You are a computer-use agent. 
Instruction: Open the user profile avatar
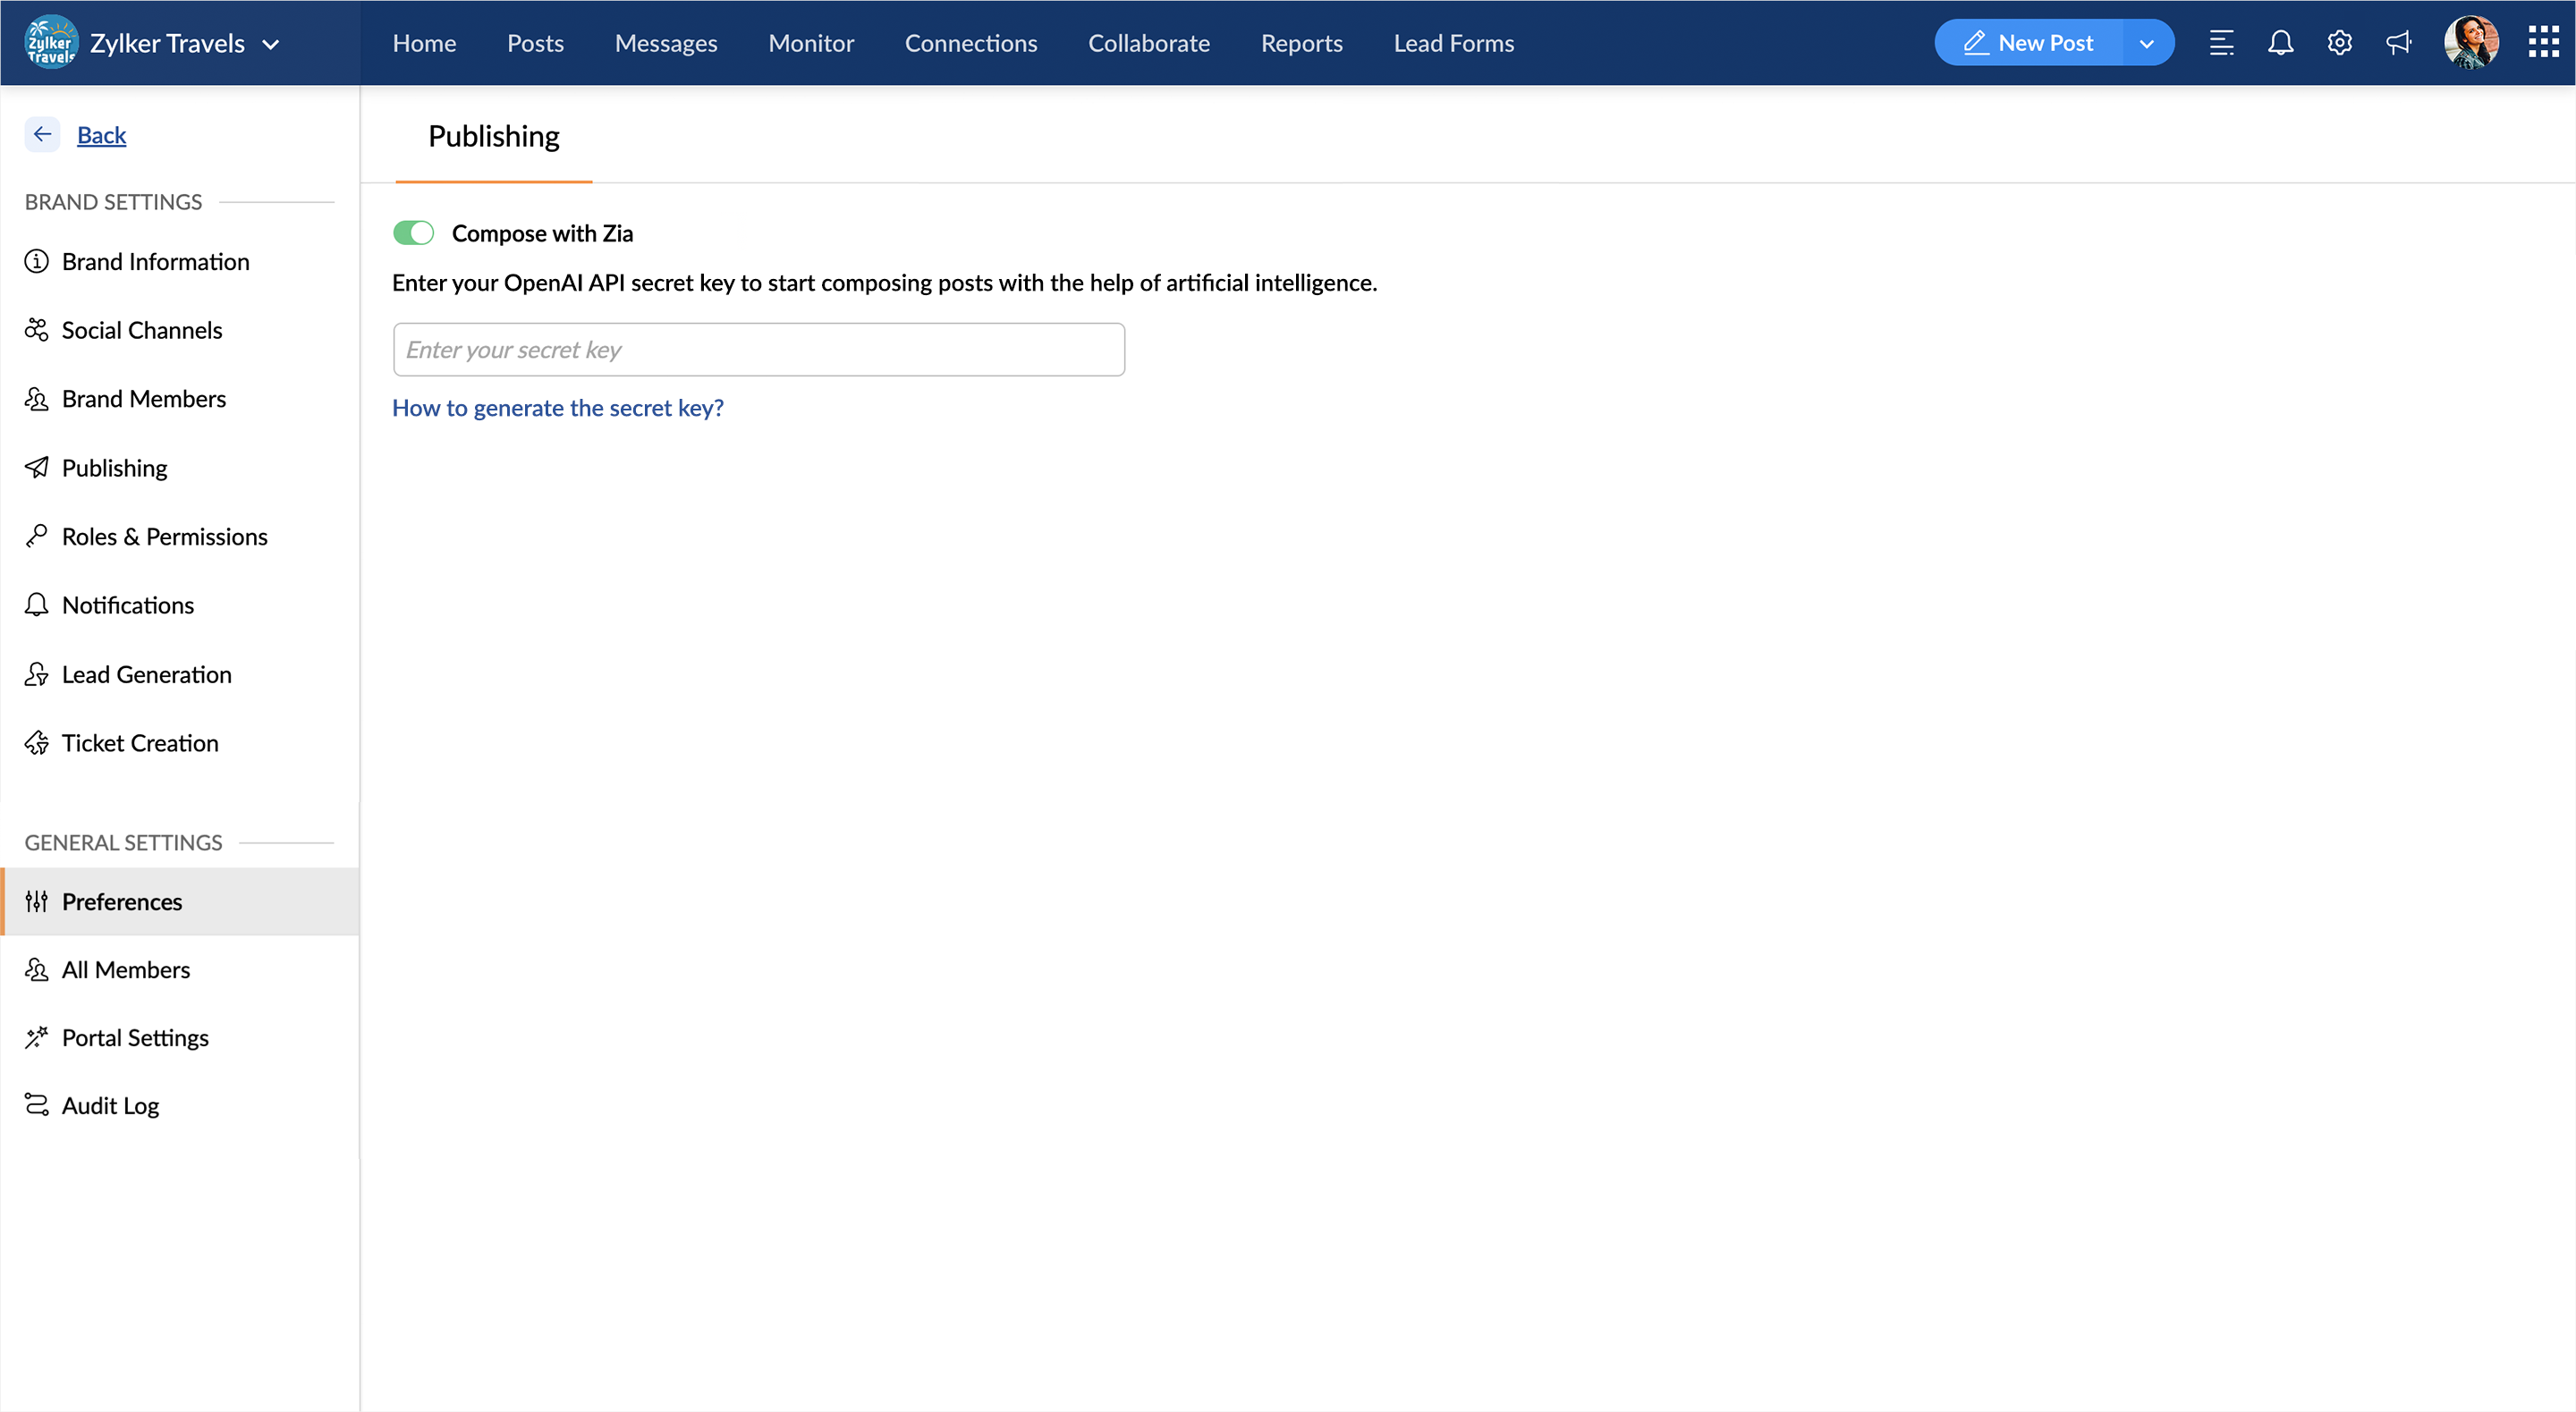point(2471,43)
